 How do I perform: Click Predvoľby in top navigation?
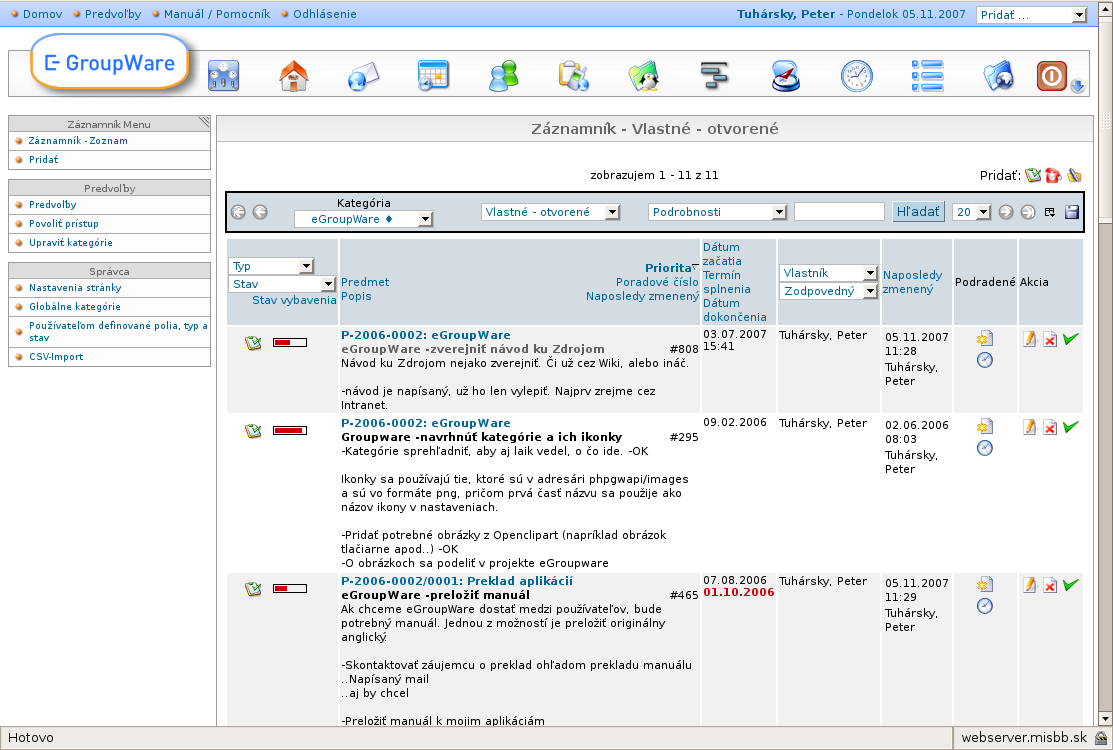click(113, 14)
